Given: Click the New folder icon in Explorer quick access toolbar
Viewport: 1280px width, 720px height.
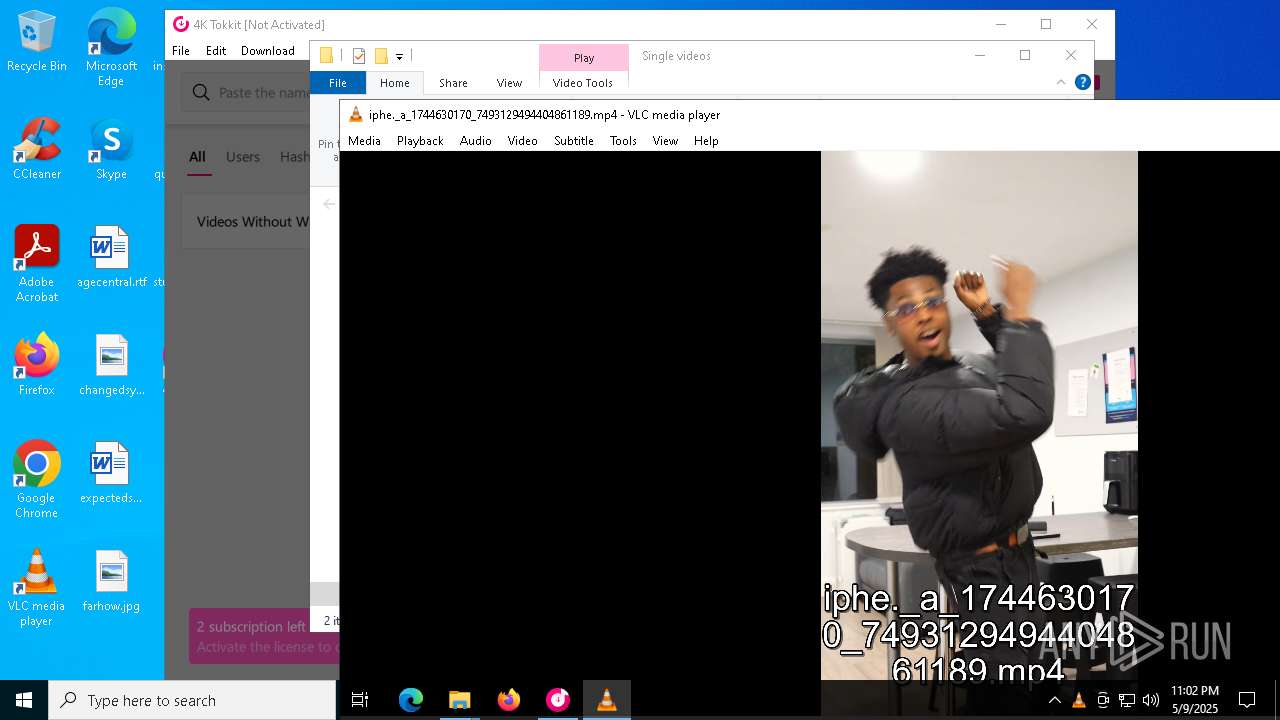Looking at the screenshot, I should [381, 56].
